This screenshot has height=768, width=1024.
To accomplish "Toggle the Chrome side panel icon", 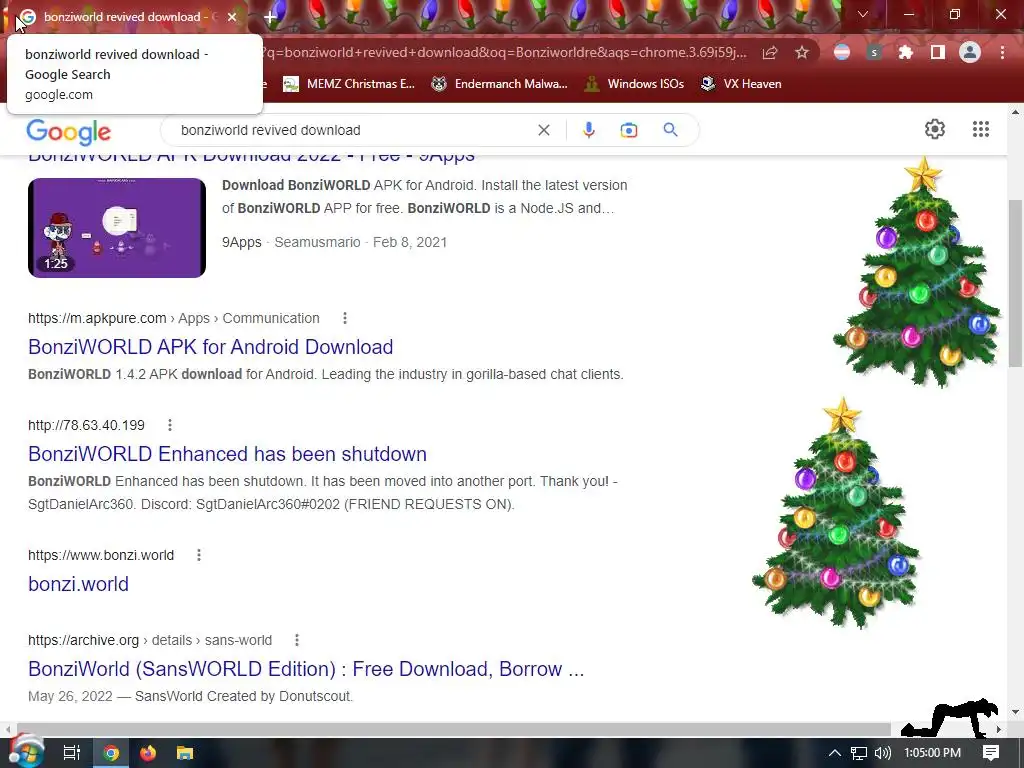I will (x=938, y=52).
